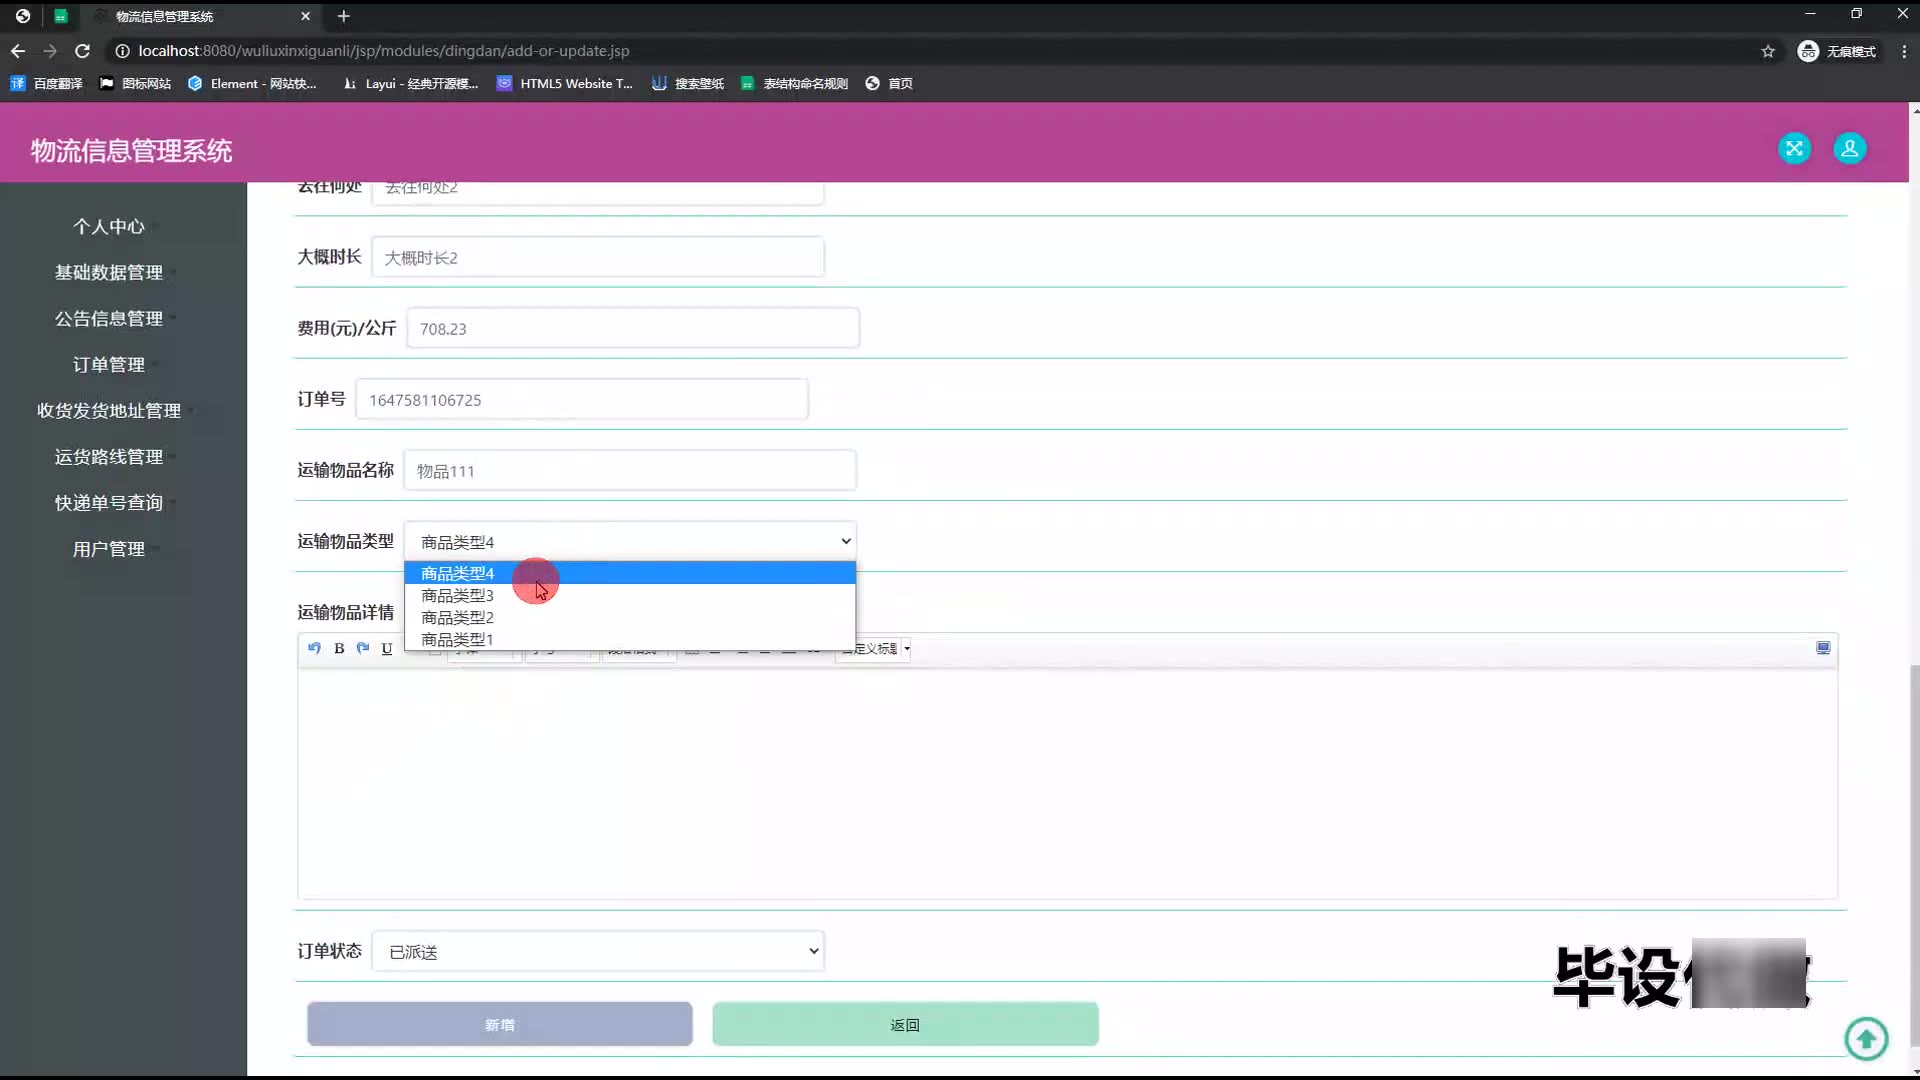Open 运货路线管理 sidebar menu
This screenshot has width=1920, height=1080.
(x=109, y=457)
